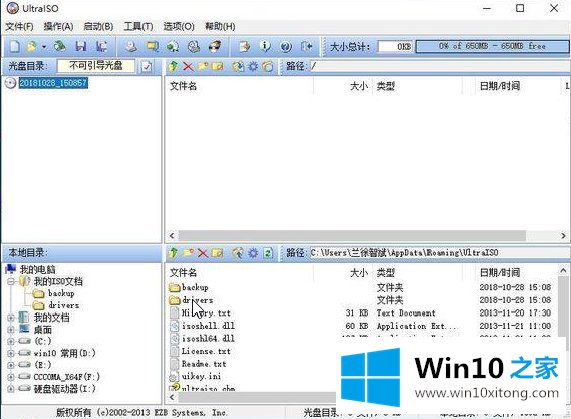Click the Open file folder icon
Image resolution: width=571 pixels, height=419 pixels.
click(x=32, y=47)
